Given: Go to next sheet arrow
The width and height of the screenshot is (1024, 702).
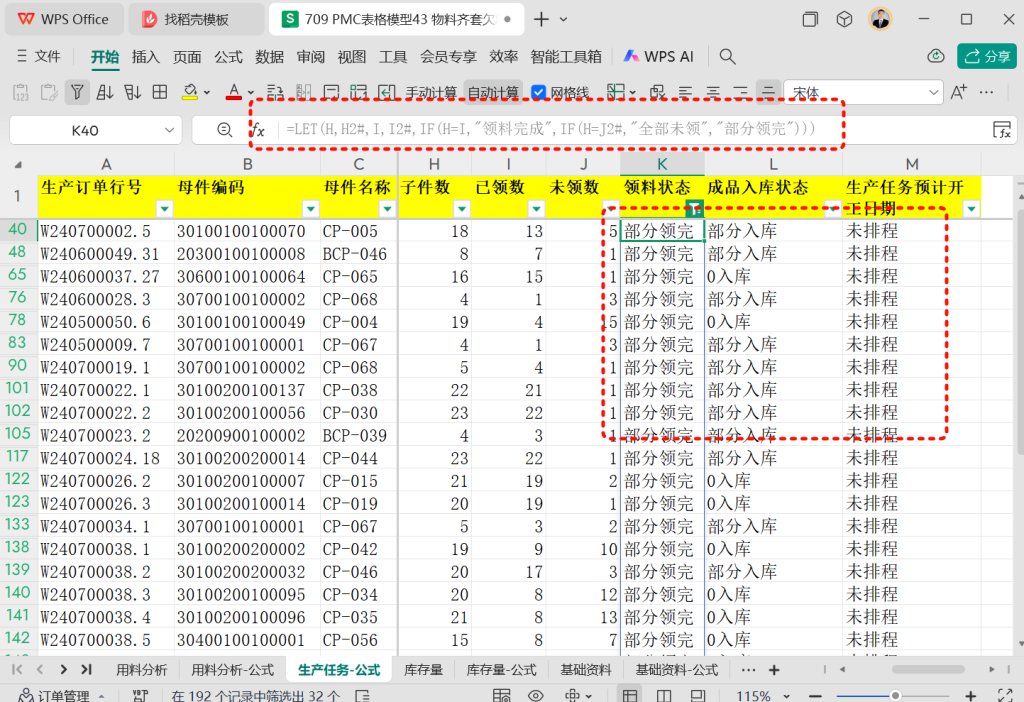Looking at the screenshot, I should click(x=63, y=669).
